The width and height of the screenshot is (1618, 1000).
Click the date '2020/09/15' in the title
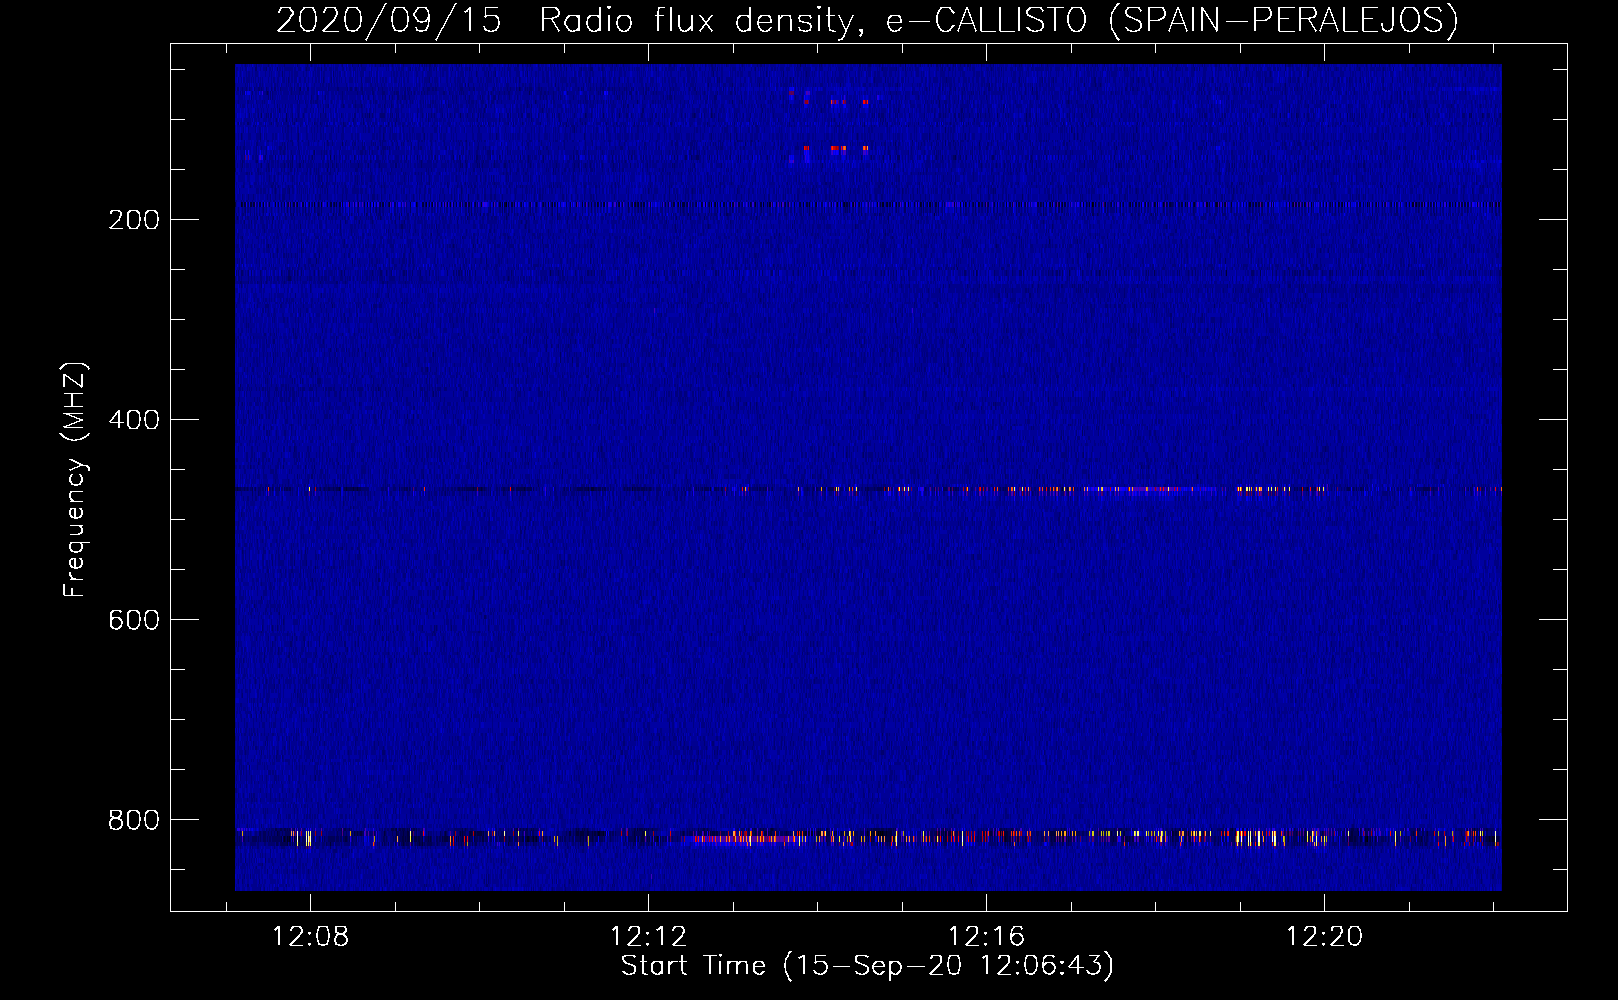[389, 21]
